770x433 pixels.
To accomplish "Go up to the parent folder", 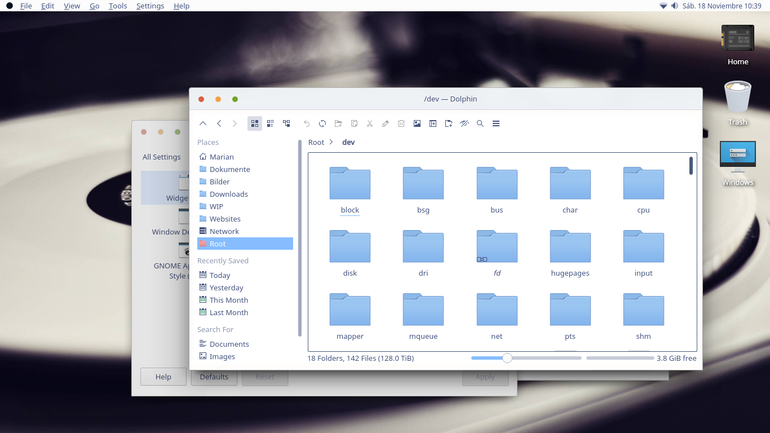I will tap(203, 124).
